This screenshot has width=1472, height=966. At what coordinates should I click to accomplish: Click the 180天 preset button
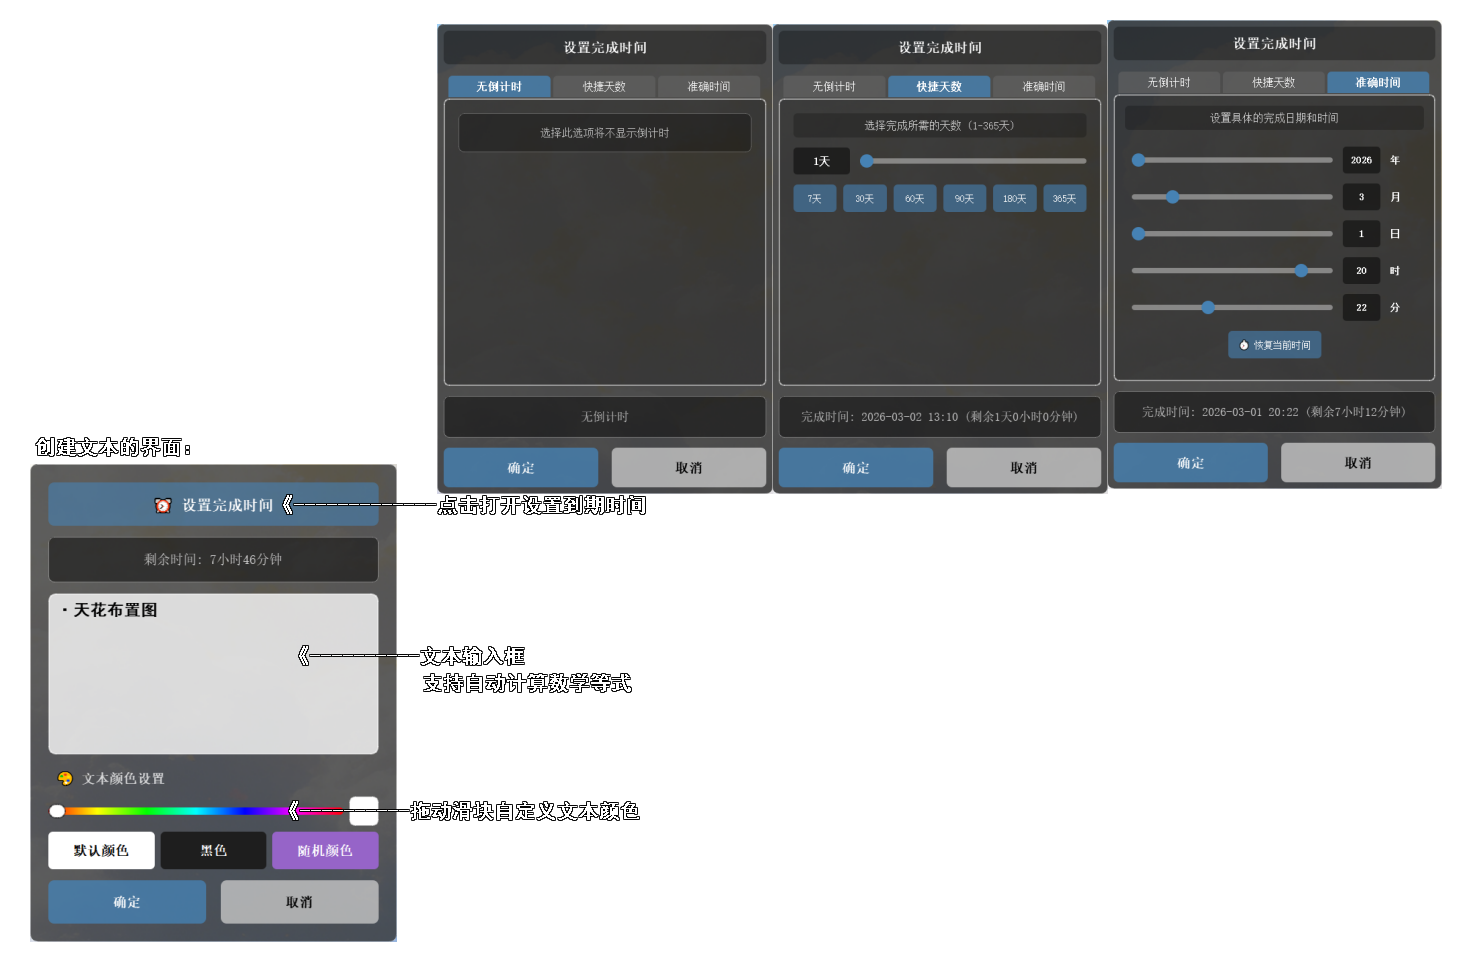click(x=1014, y=199)
